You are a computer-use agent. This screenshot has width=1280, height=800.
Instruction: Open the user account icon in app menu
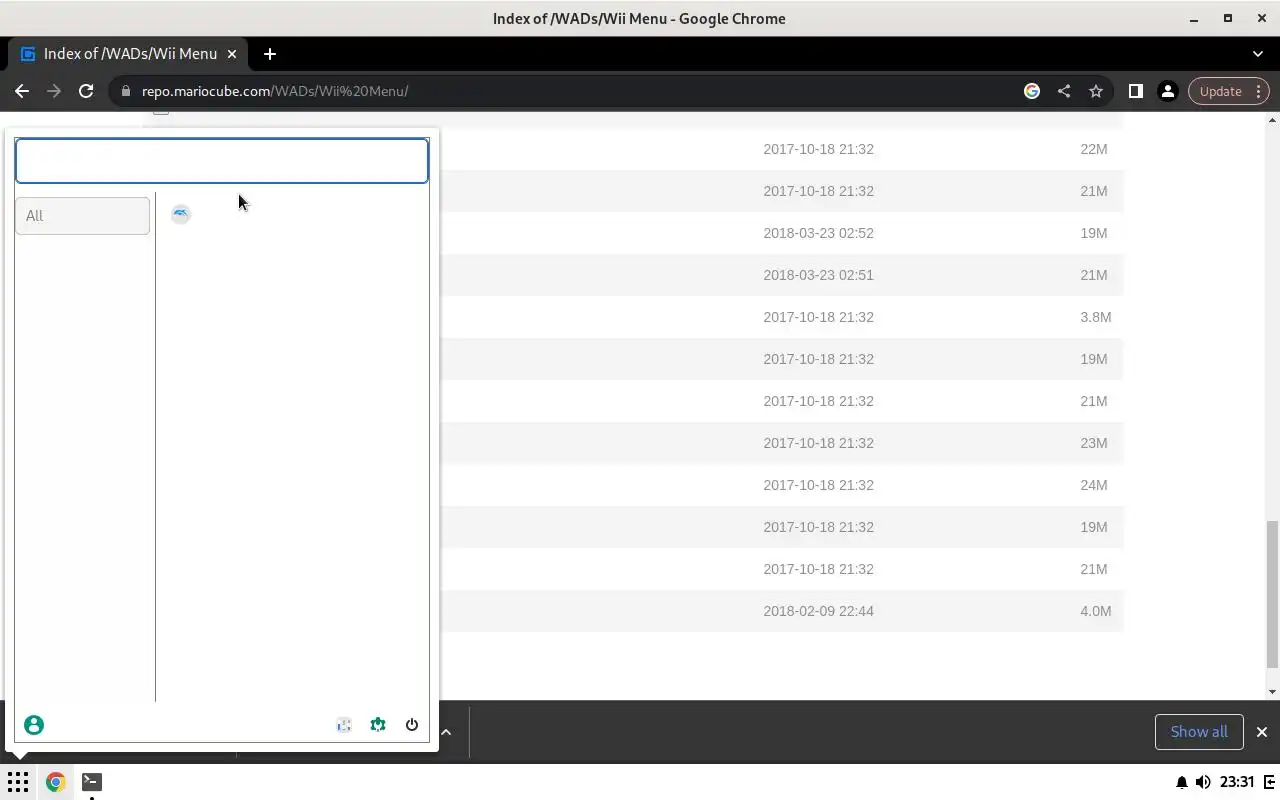pyautogui.click(x=34, y=725)
